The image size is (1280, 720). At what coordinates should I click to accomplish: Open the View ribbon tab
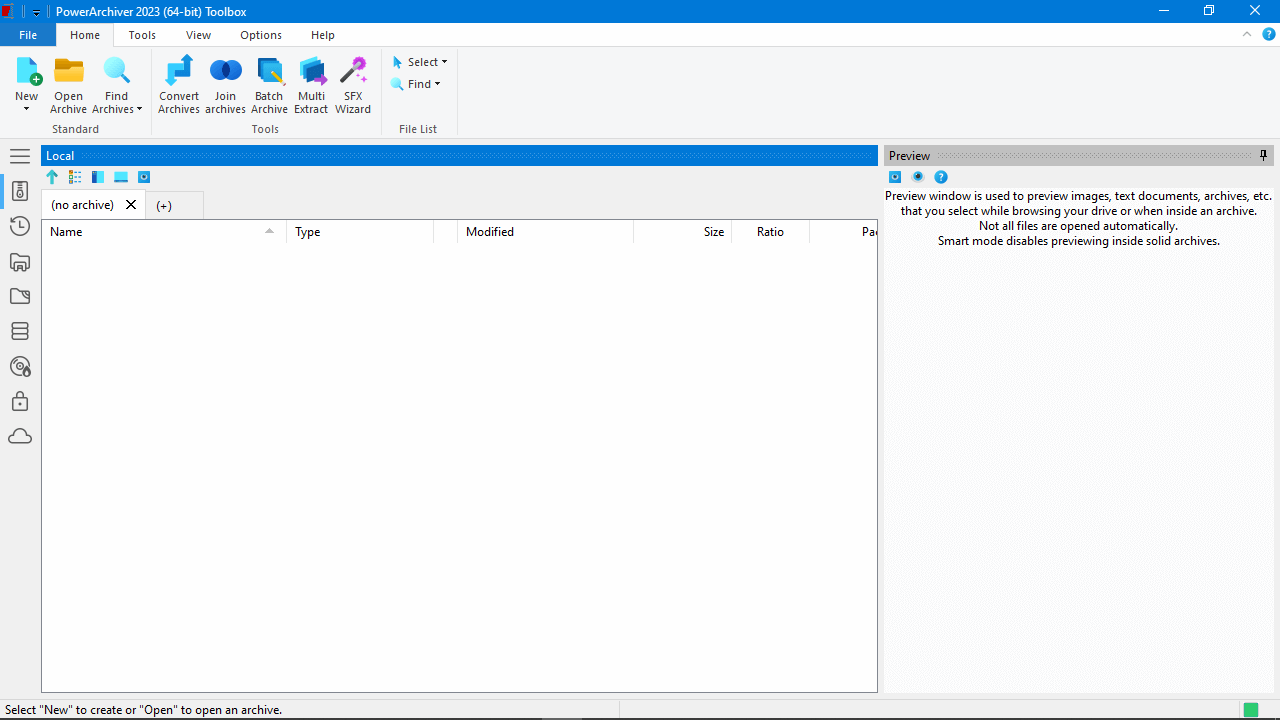[x=198, y=35]
